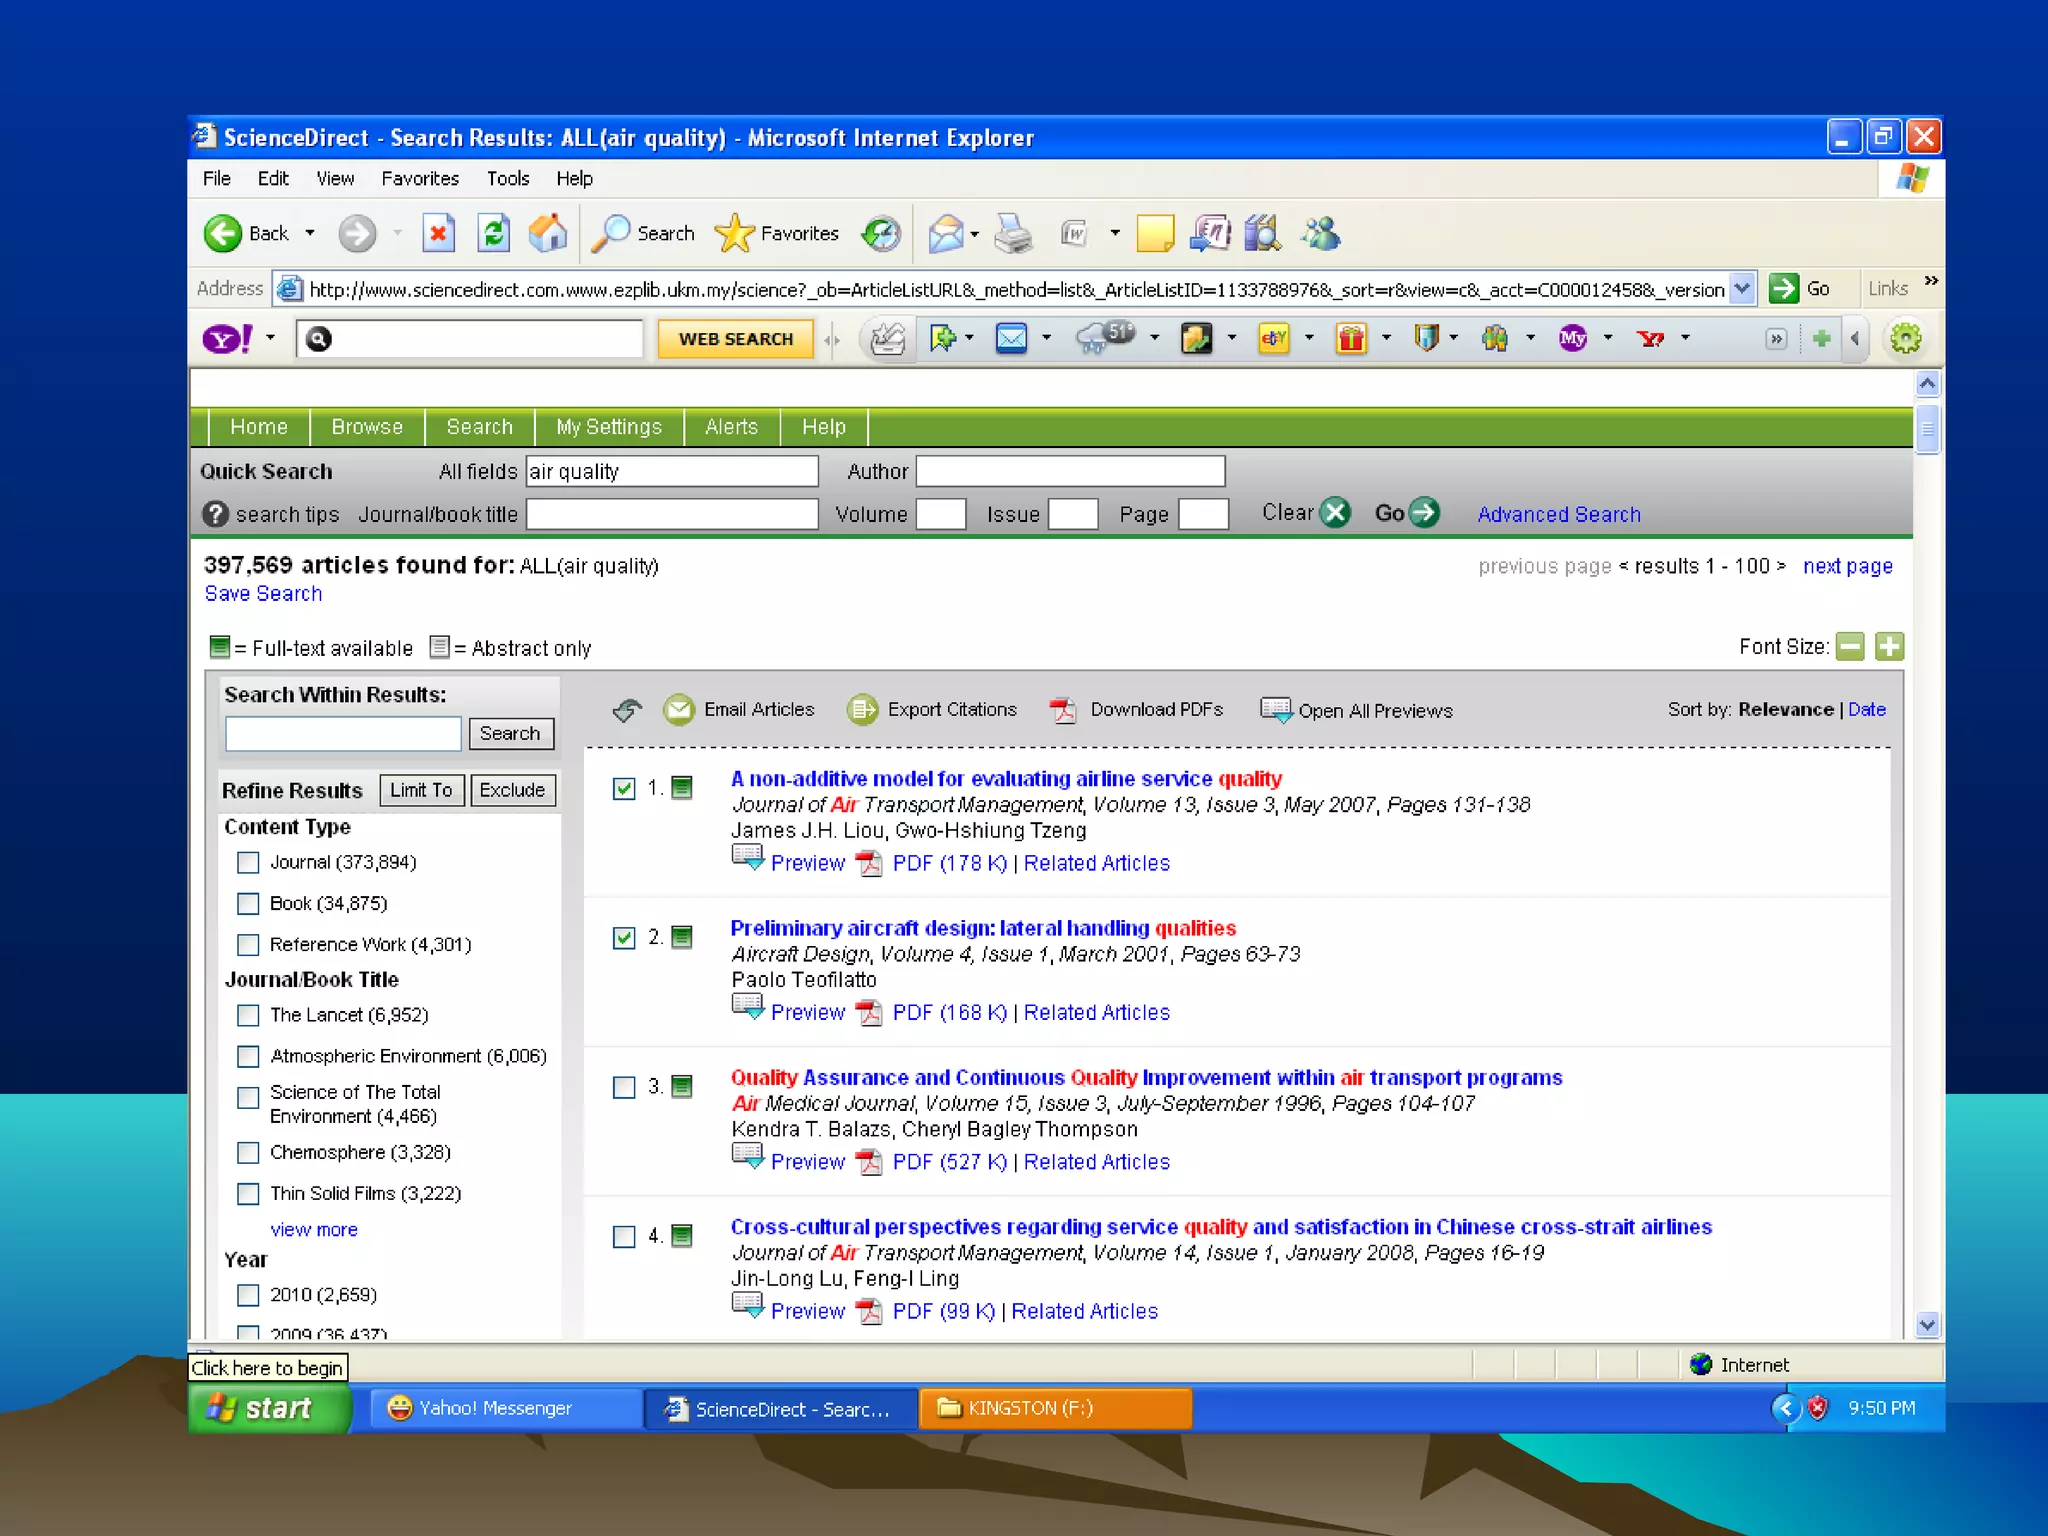Click the Refresh page icon
The image size is (2048, 1536).
click(x=494, y=234)
